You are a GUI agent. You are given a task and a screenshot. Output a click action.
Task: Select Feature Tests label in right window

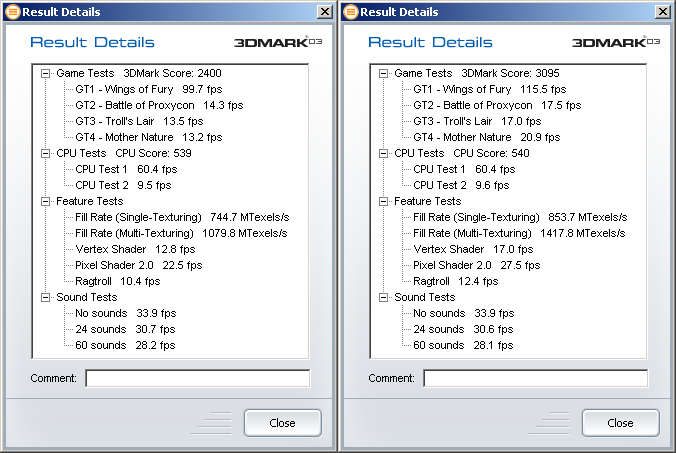(x=428, y=201)
